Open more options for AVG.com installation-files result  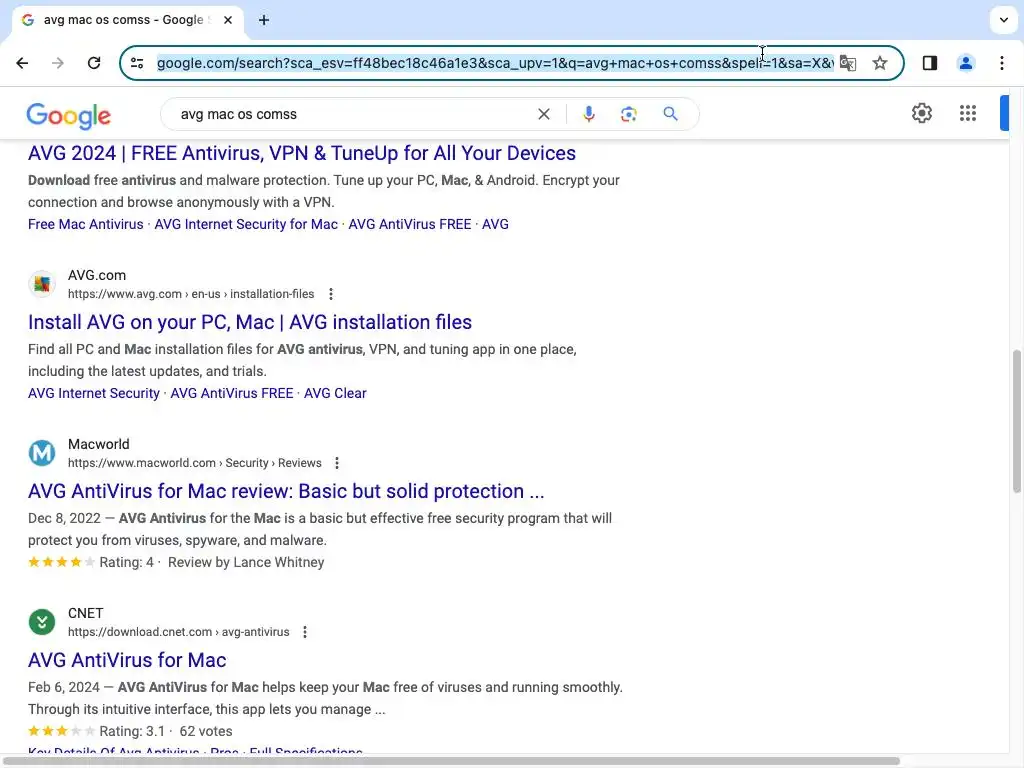[x=331, y=294]
